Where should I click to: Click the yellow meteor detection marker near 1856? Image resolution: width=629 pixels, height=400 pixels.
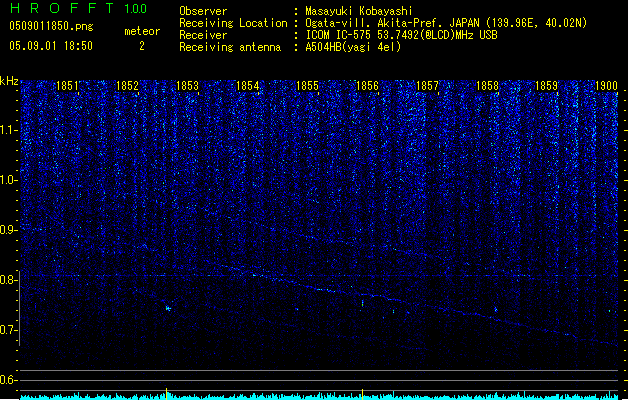[363, 394]
